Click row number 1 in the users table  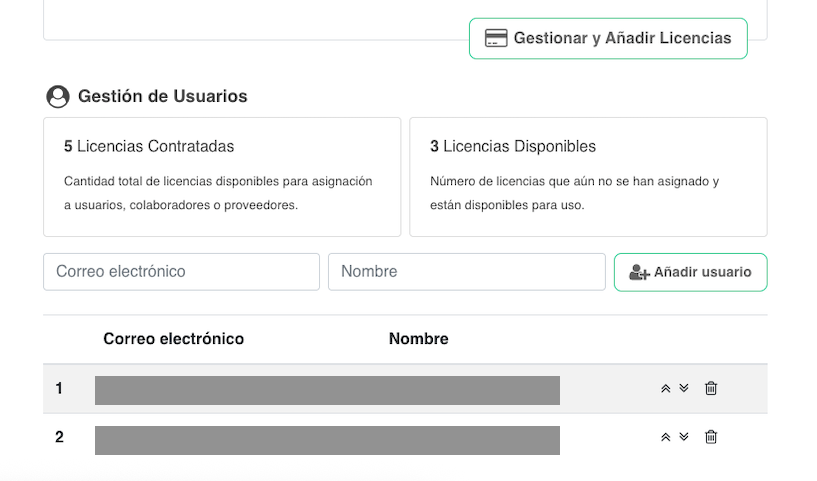pyautogui.click(x=59, y=389)
